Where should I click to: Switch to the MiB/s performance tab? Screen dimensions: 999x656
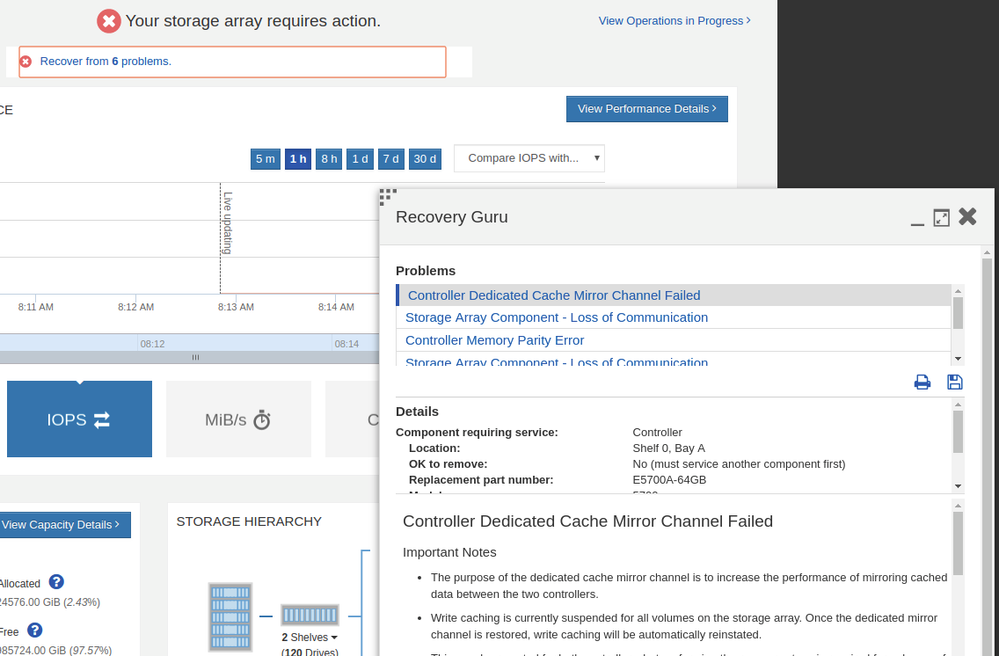238,419
